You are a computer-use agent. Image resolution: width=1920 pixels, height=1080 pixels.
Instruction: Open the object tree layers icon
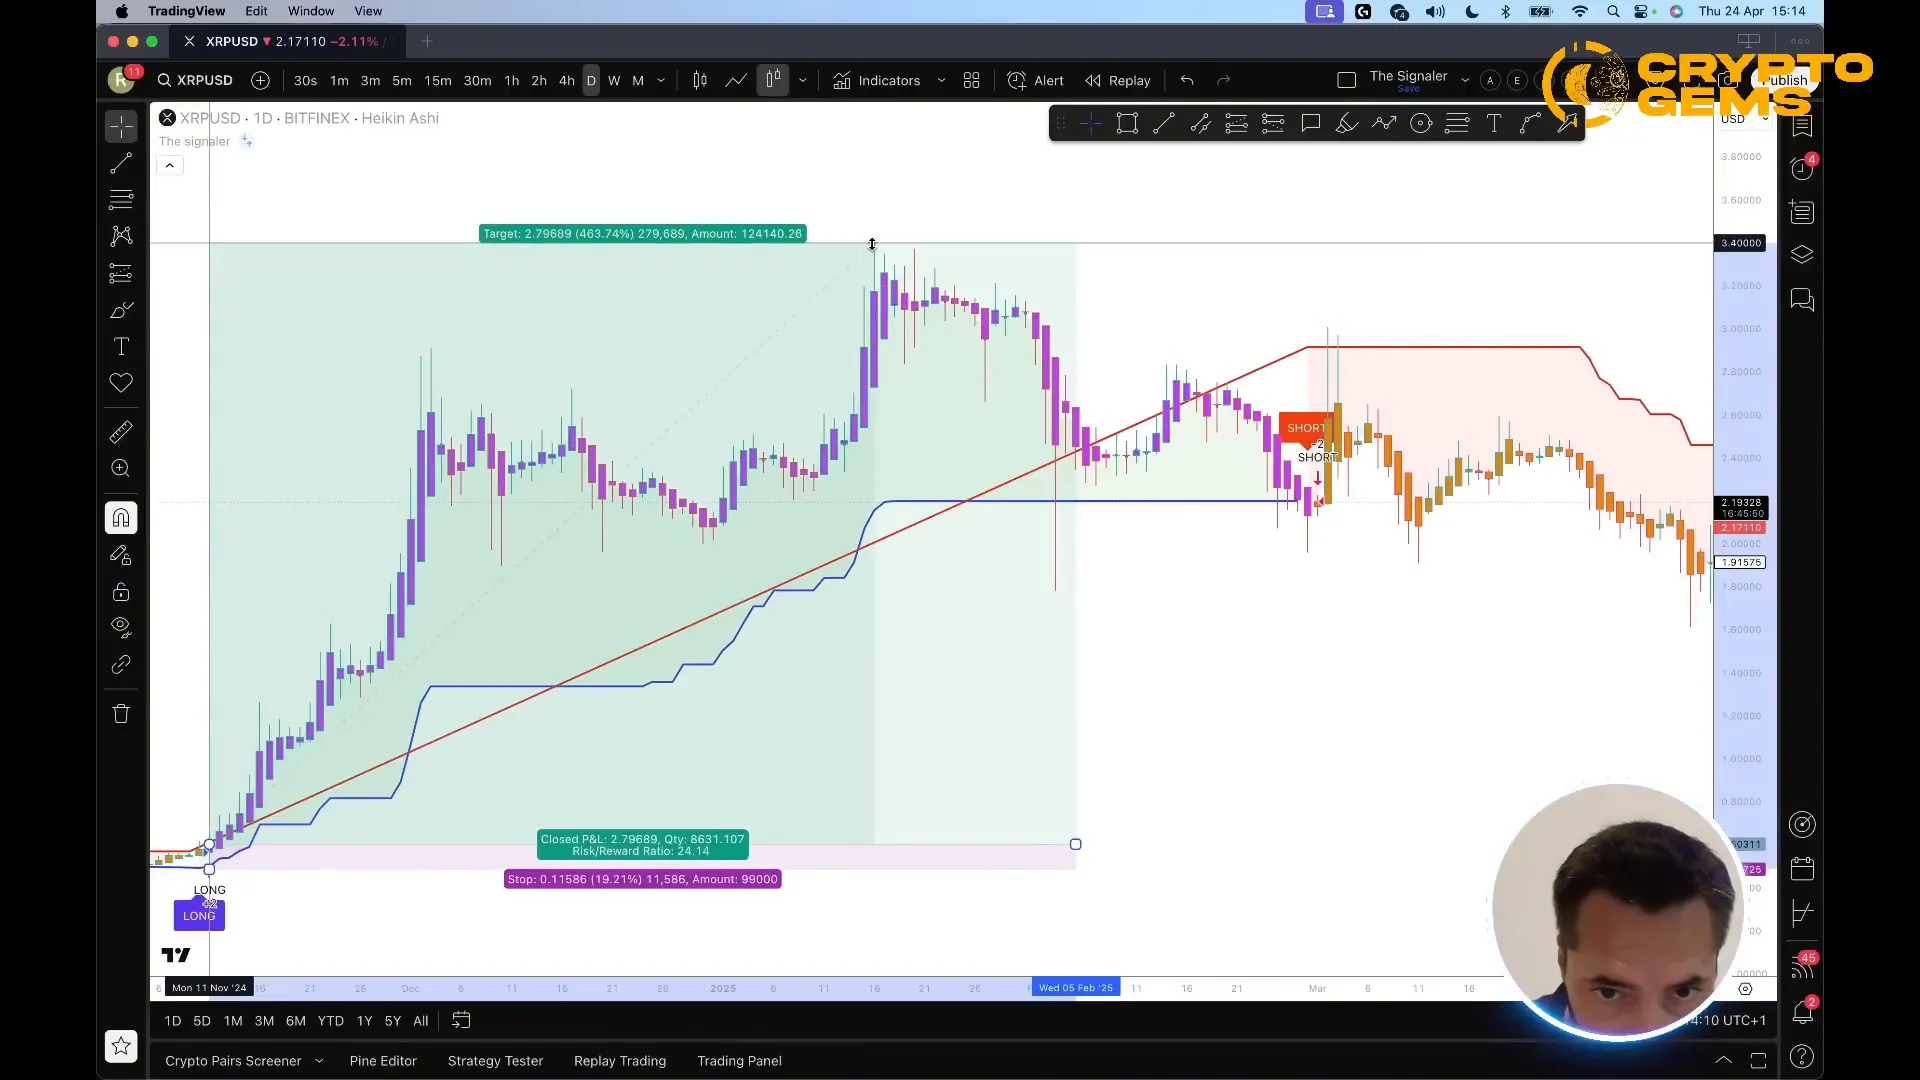pos(1802,255)
